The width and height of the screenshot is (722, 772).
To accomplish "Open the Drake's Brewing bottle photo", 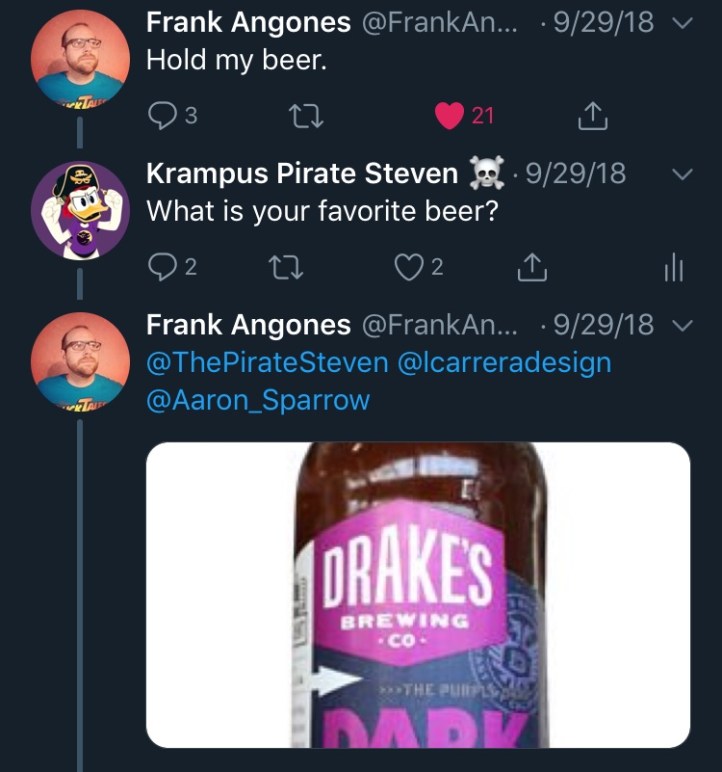I will tap(418, 595).
